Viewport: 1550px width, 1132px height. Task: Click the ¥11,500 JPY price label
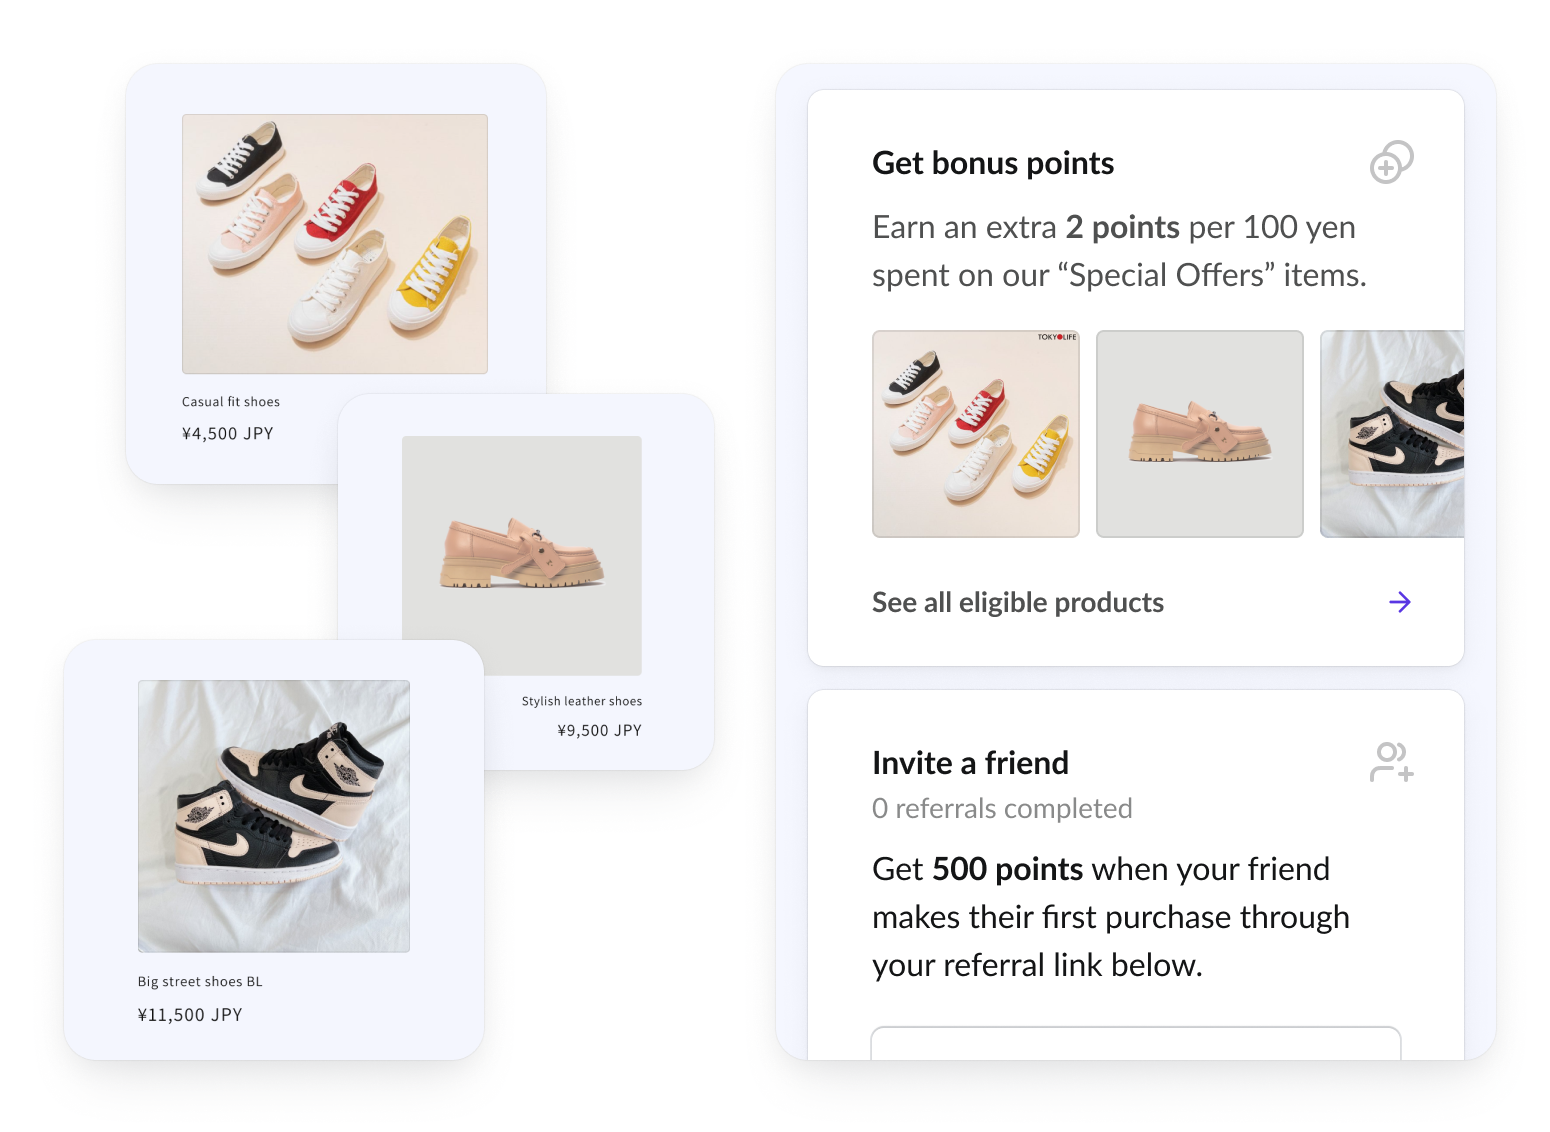(190, 1015)
